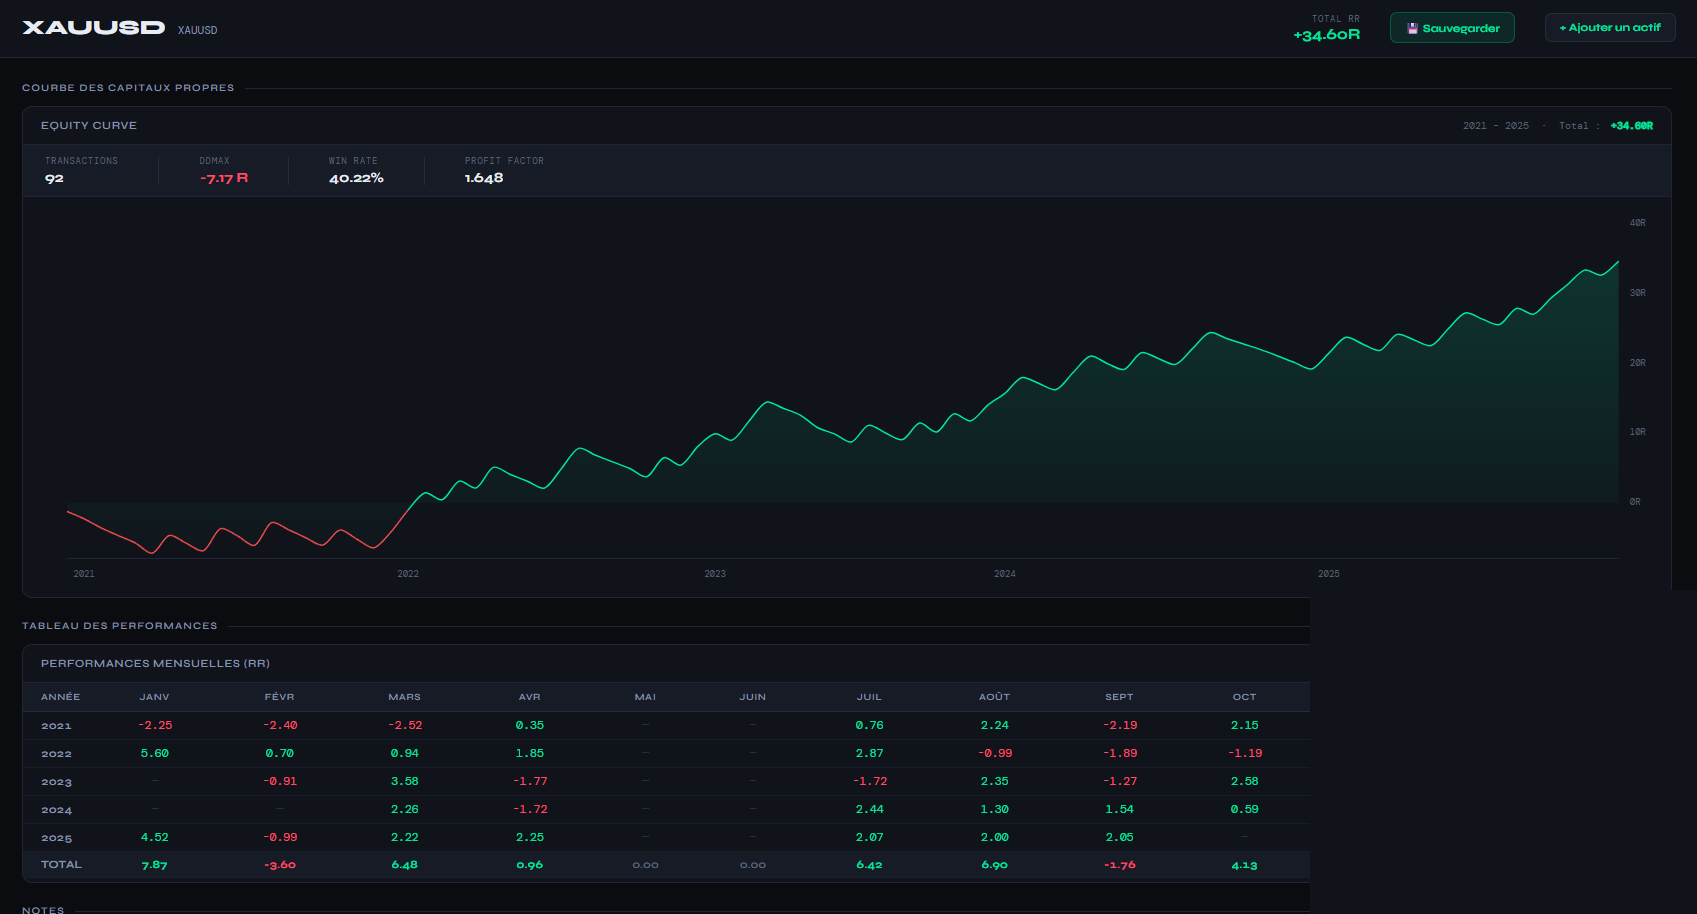1697x914 pixels.
Task: Click September 2024 value 1.54
Action: click(1120, 809)
